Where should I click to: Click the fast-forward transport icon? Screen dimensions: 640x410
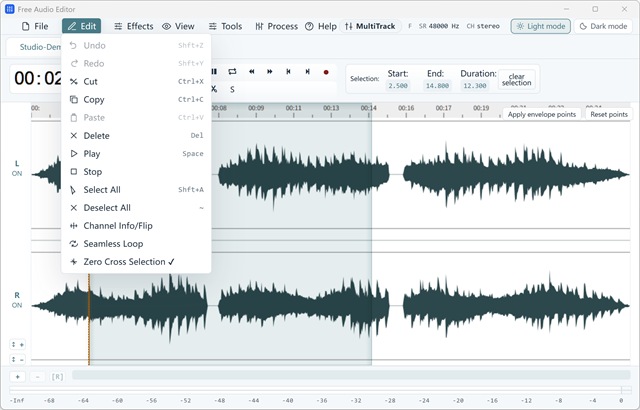pos(270,72)
